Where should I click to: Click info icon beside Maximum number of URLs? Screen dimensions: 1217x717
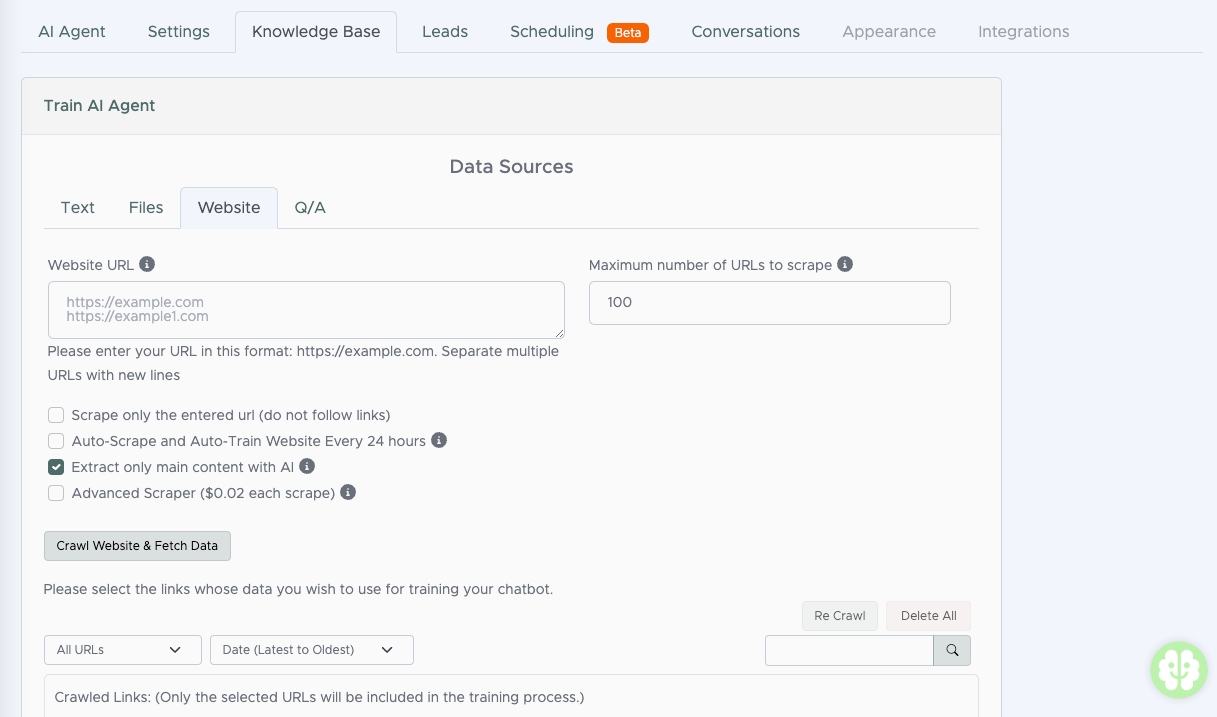point(845,265)
